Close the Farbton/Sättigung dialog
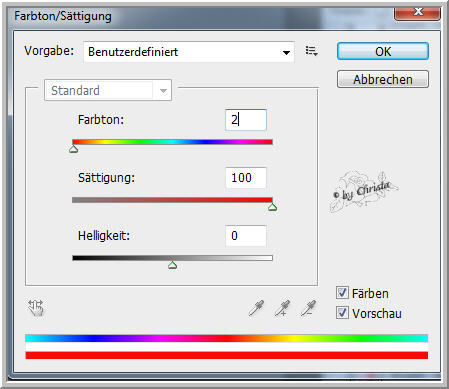This screenshot has height=389, width=449. [418, 12]
